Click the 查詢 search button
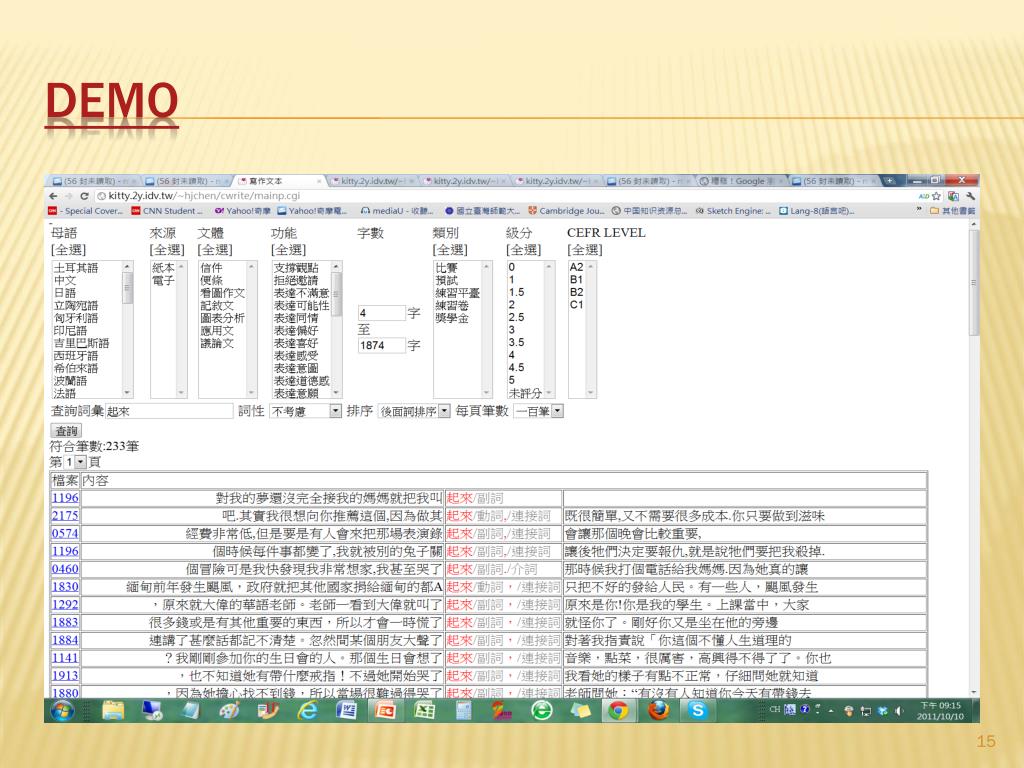The width and height of the screenshot is (1024, 768). point(66,431)
